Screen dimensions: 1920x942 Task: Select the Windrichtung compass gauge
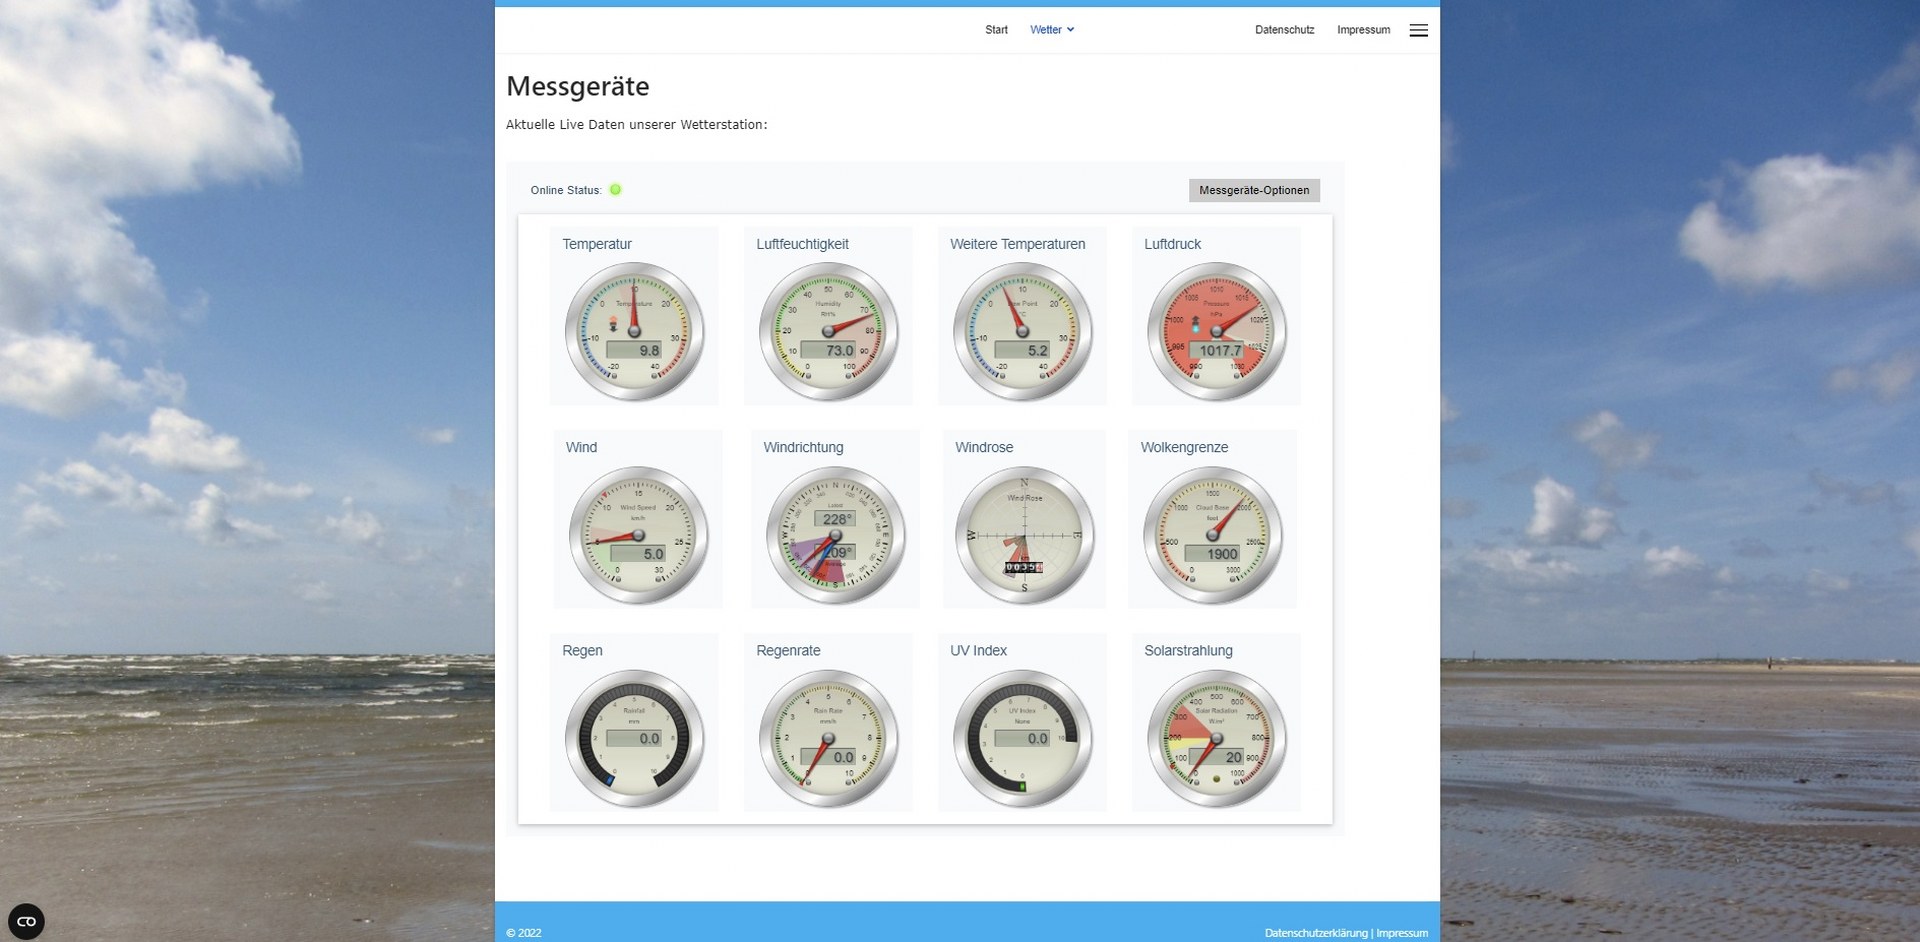835,535
